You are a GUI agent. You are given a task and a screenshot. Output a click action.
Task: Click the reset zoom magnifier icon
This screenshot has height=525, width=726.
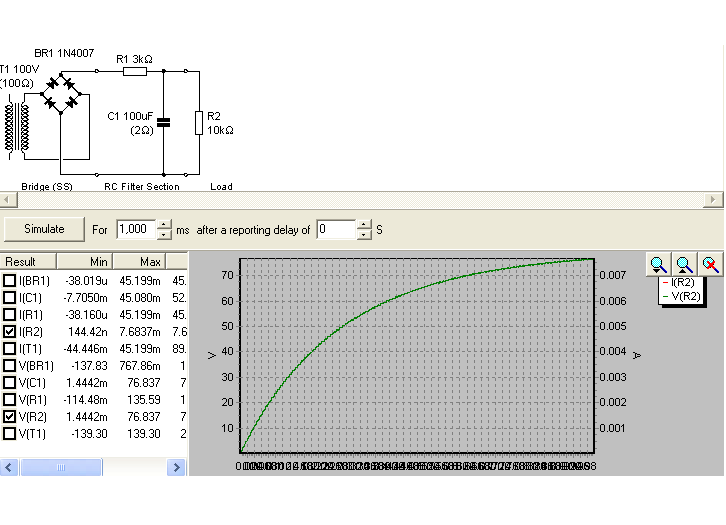click(x=710, y=265)
